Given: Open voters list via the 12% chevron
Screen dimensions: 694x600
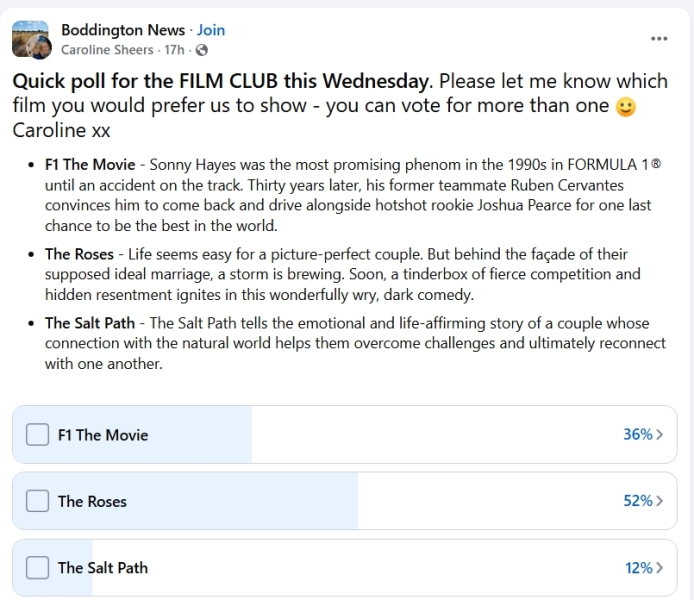Looking at the screenshot, I should pyautogui.click(x=659, y=567).
